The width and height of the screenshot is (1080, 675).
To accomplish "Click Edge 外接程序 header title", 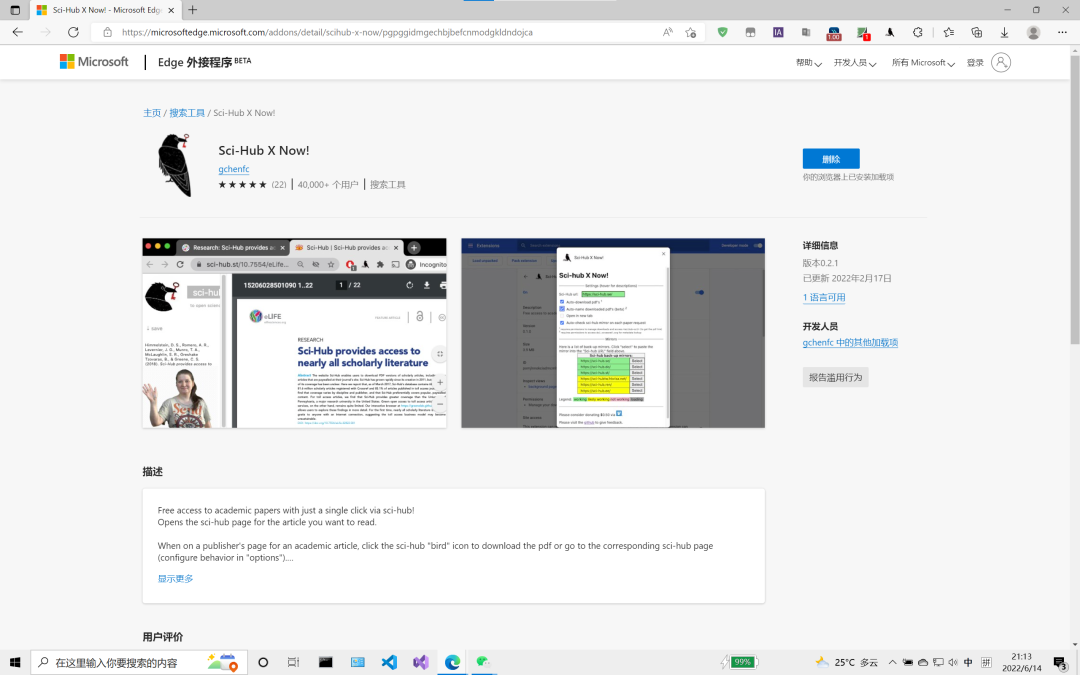I will (x=204, y=62).
